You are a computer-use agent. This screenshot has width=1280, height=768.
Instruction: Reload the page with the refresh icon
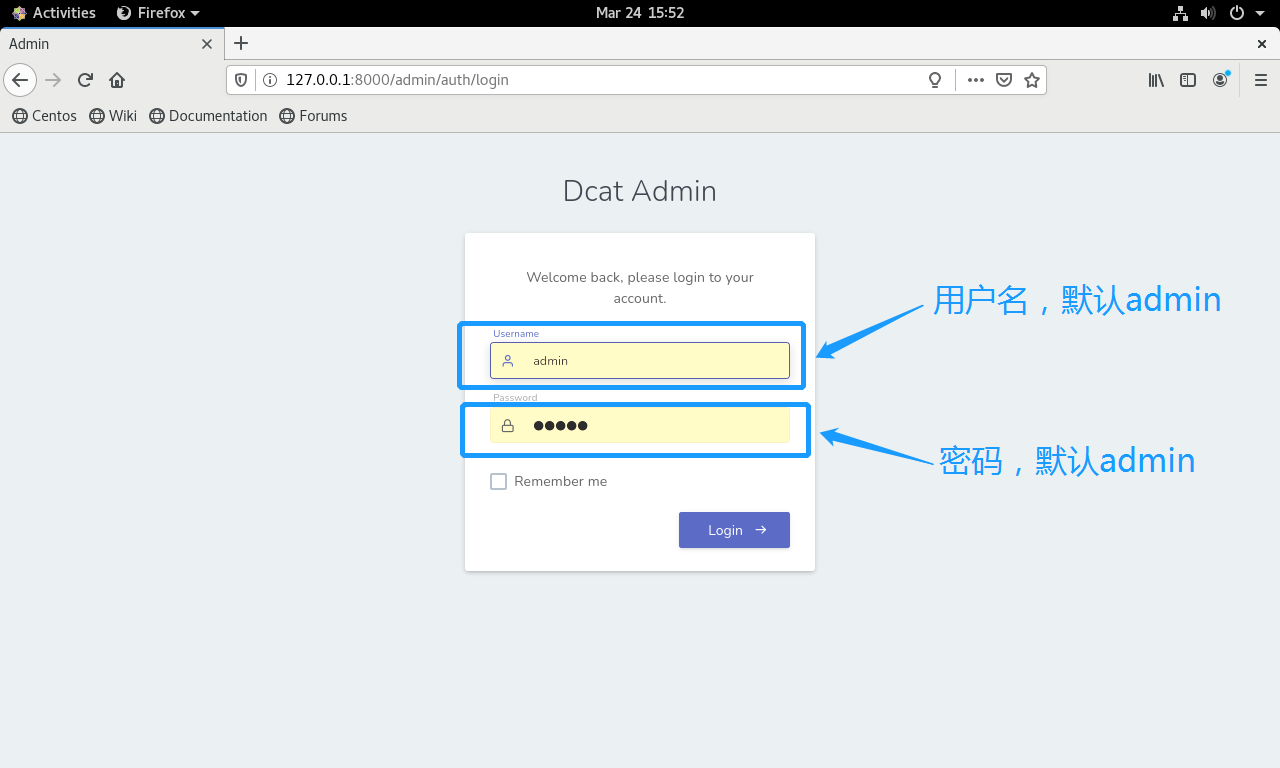84,80
